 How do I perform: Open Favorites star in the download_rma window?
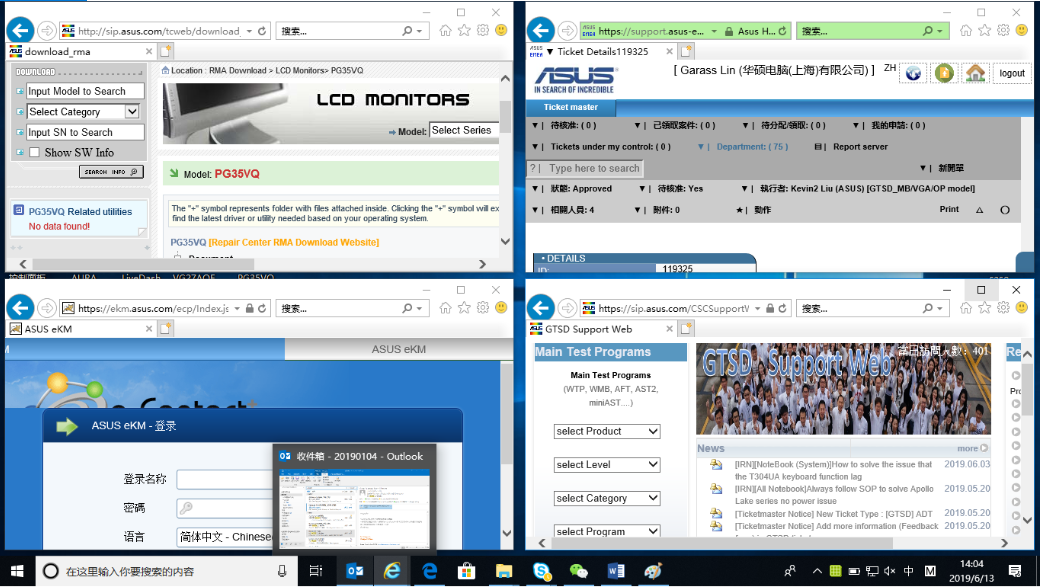(x=464, y=31)
